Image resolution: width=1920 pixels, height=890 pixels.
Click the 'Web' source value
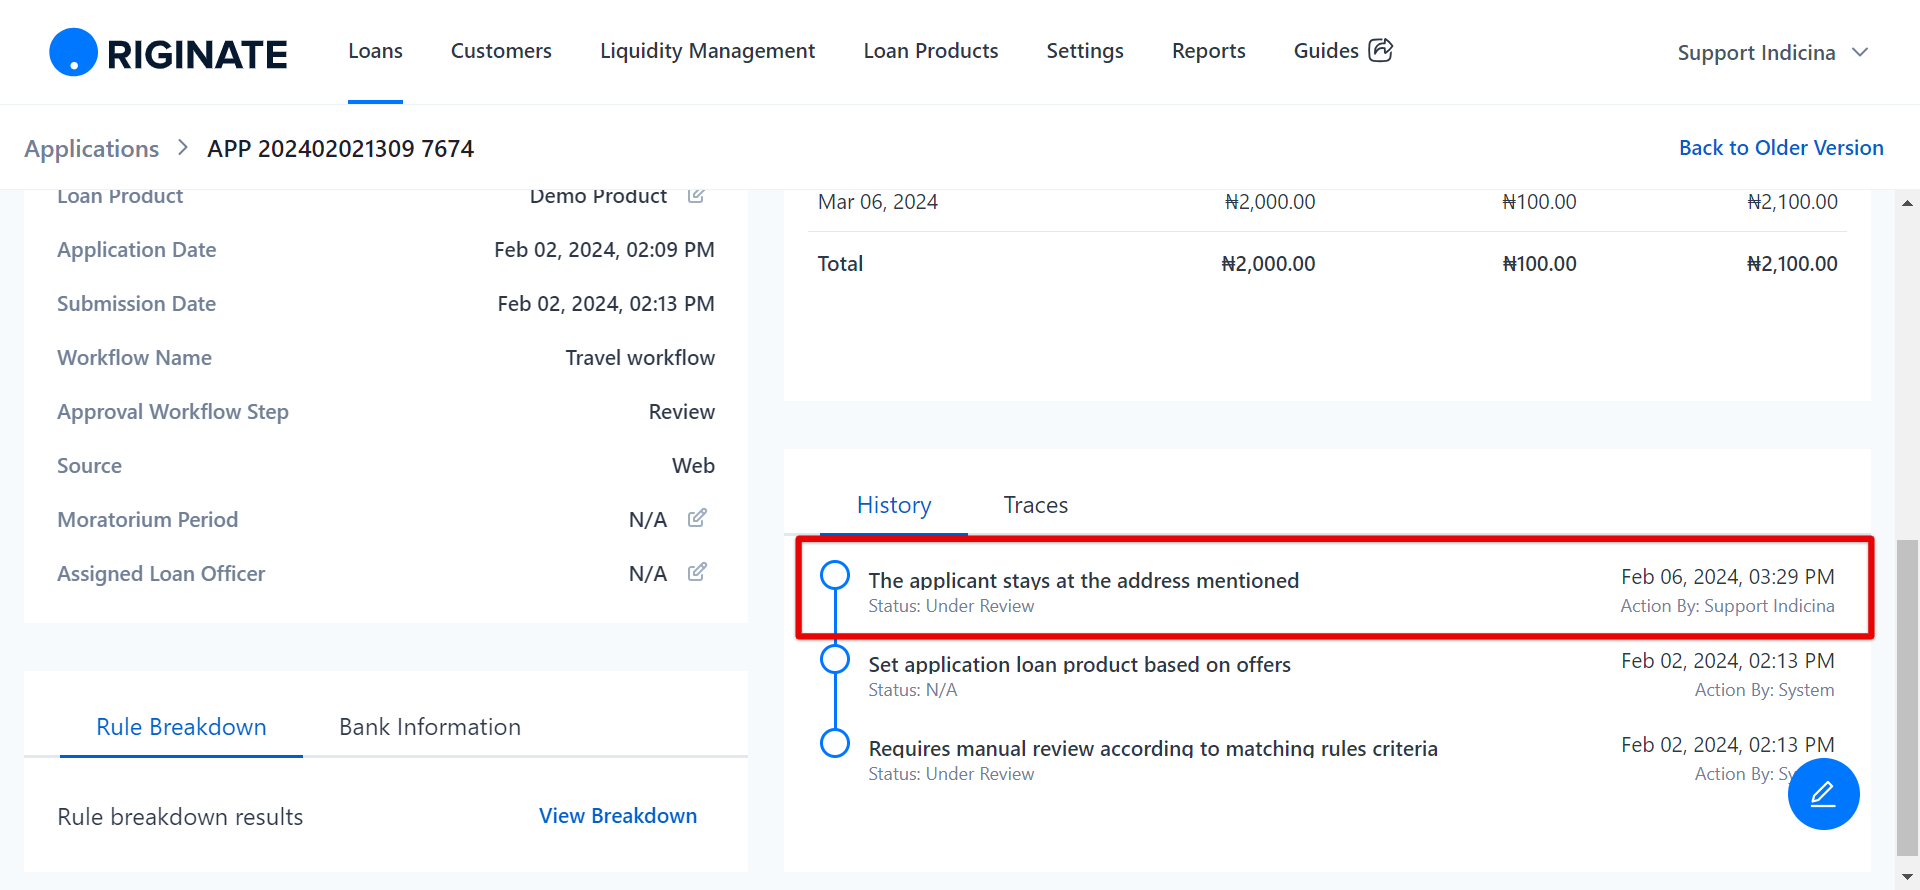[693, 466]
